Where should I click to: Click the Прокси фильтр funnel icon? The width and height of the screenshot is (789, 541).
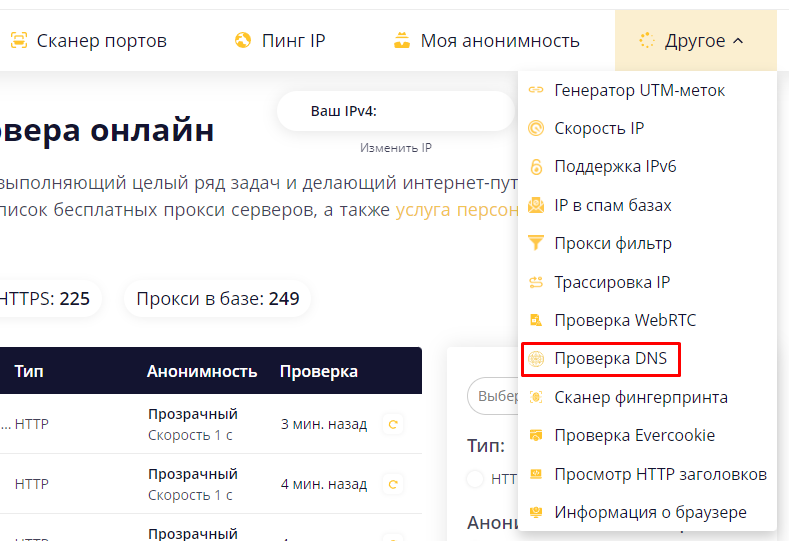coord(536,243)
